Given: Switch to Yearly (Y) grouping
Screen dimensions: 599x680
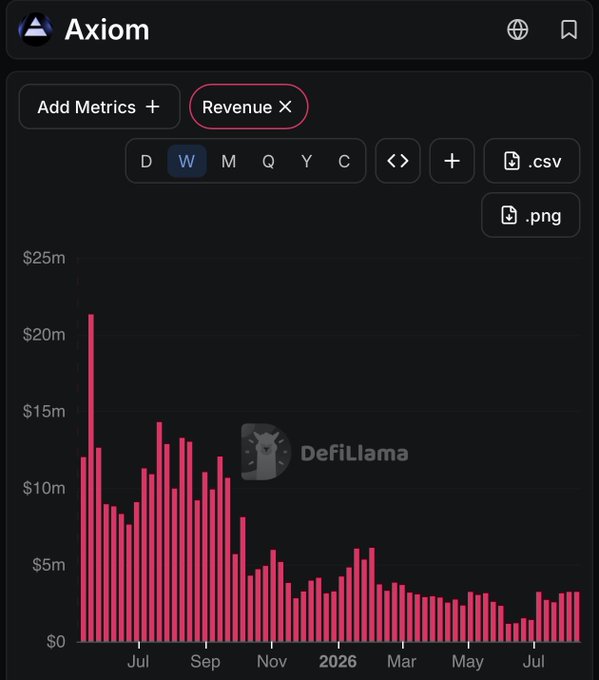Looking at the screenshot, I should (306, 161).
